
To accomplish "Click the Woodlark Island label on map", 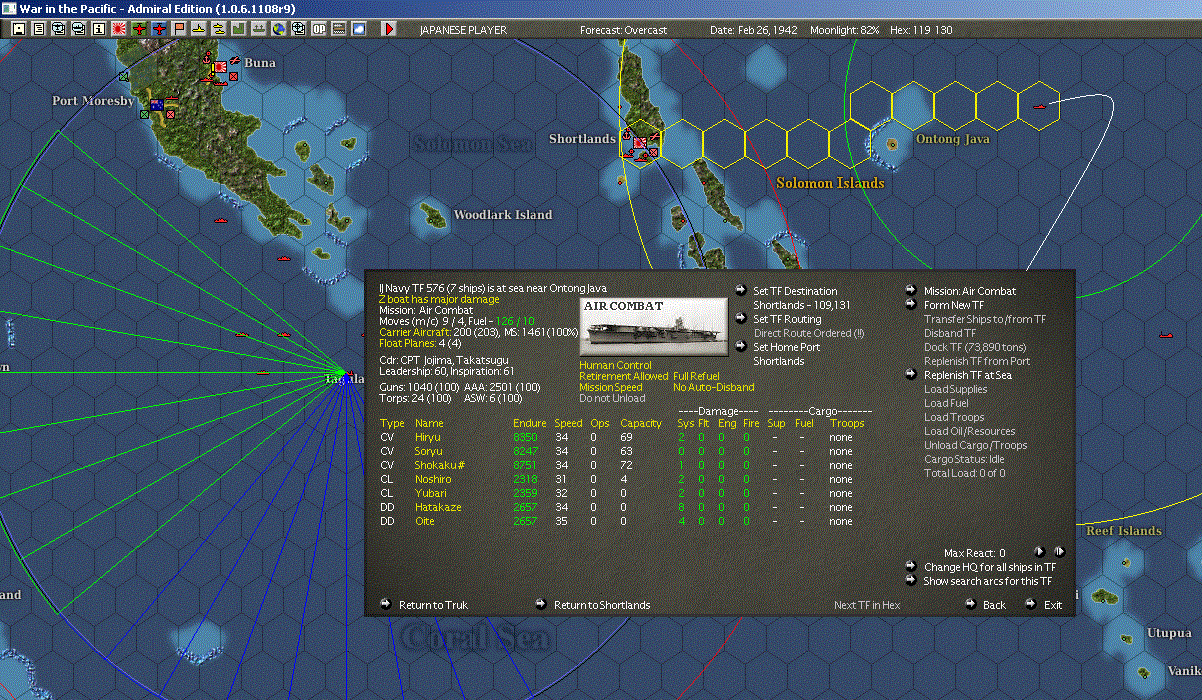I will pyautogui.click(x=502, y=215).
